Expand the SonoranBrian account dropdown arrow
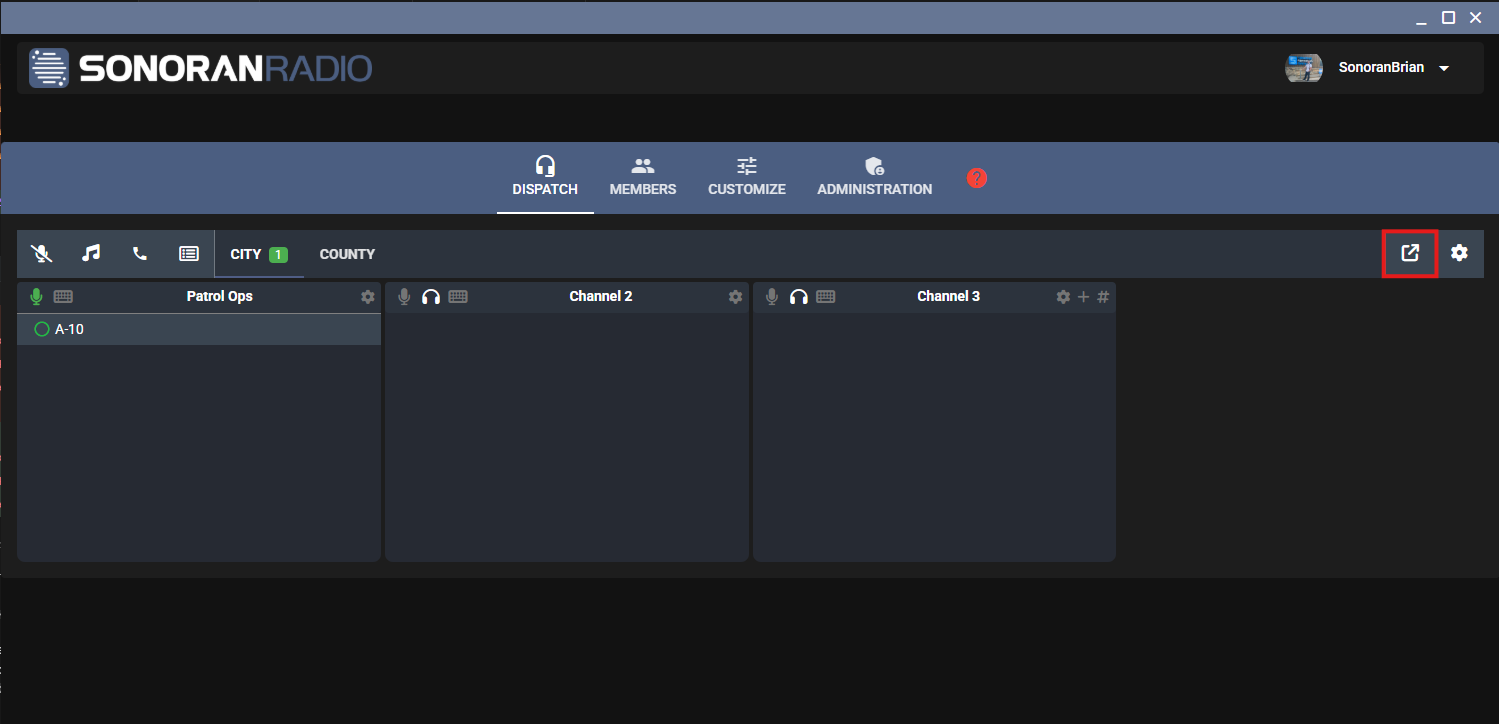The height and width of the screenshot is (724, 1499). tap(1443, 69)
